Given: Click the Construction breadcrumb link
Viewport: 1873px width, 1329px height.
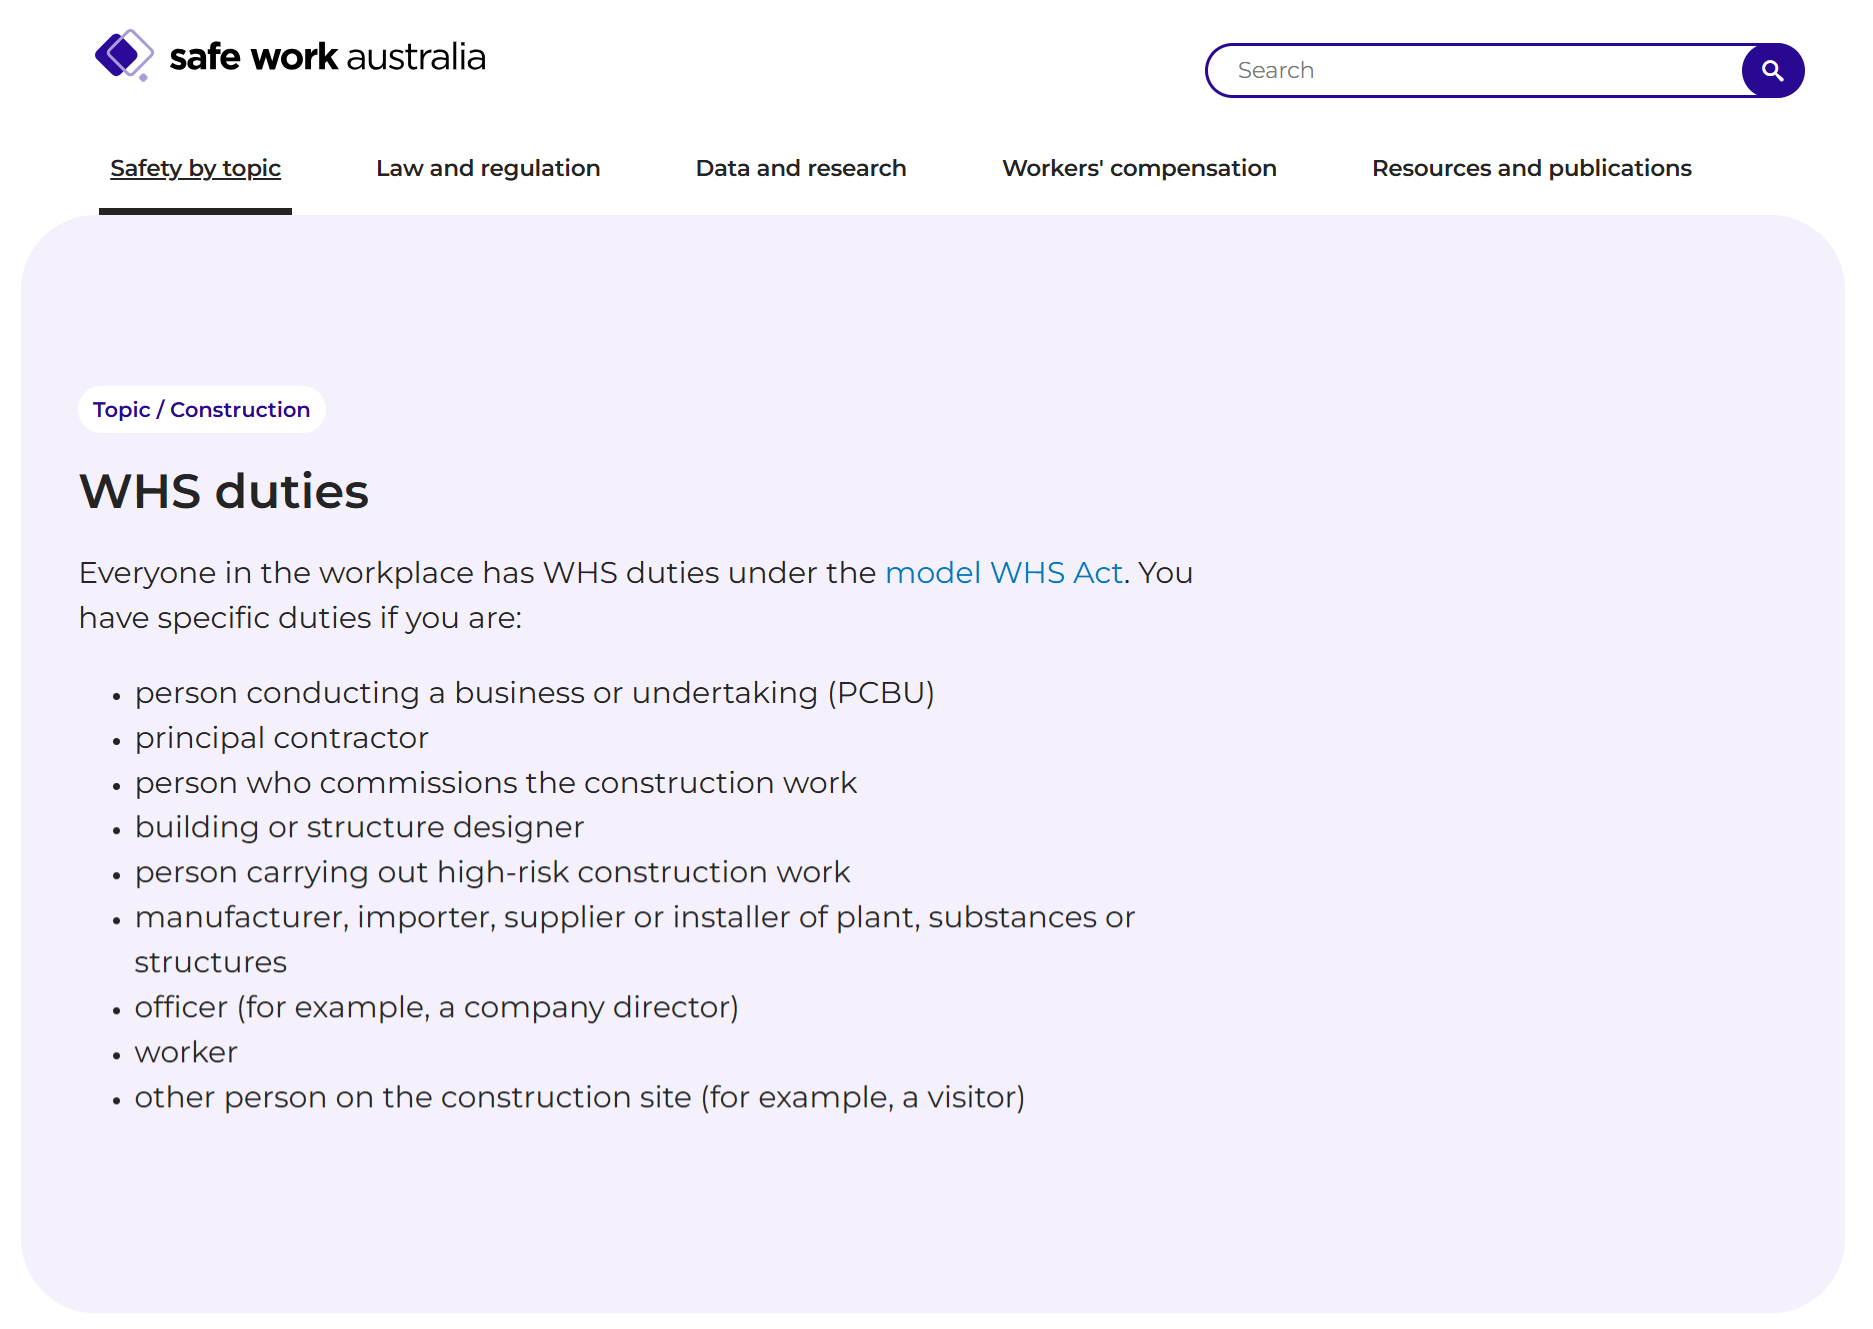Looking at the screenshot, I should click(x=240, y=410).
